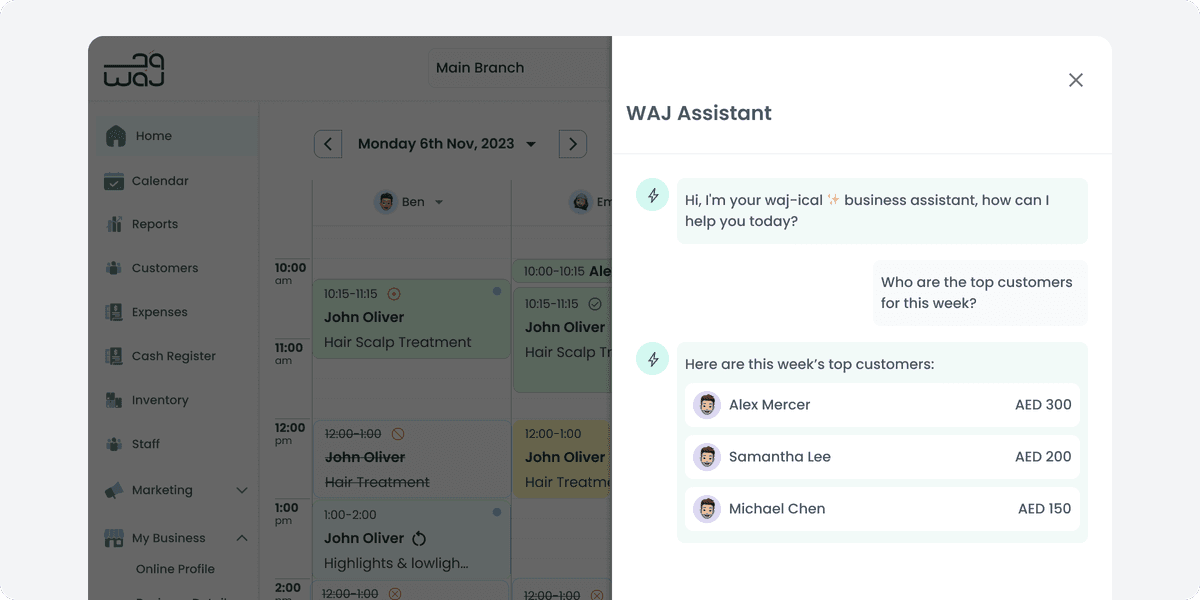Click the lightning bolt WAJ Assistant icon
This screenshot has width=1200, height=600.
(652, 195)
